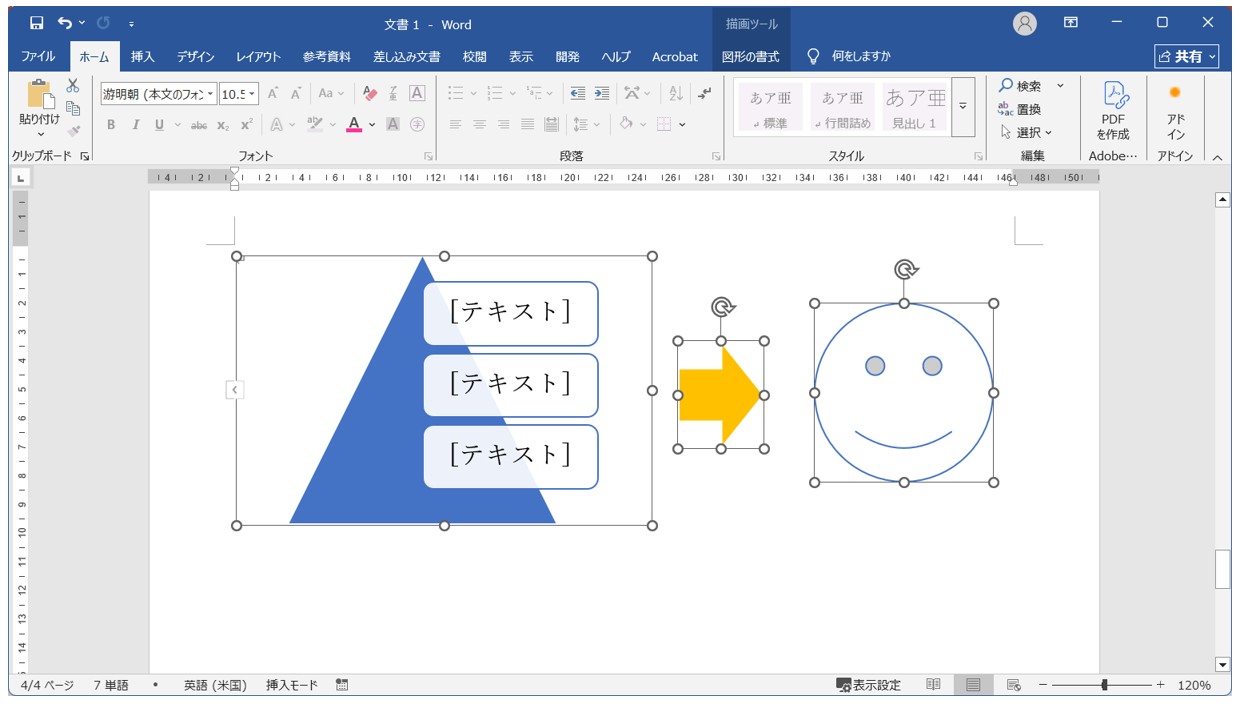
Task: Click the Decrease Indent icon
Action: 577,94
